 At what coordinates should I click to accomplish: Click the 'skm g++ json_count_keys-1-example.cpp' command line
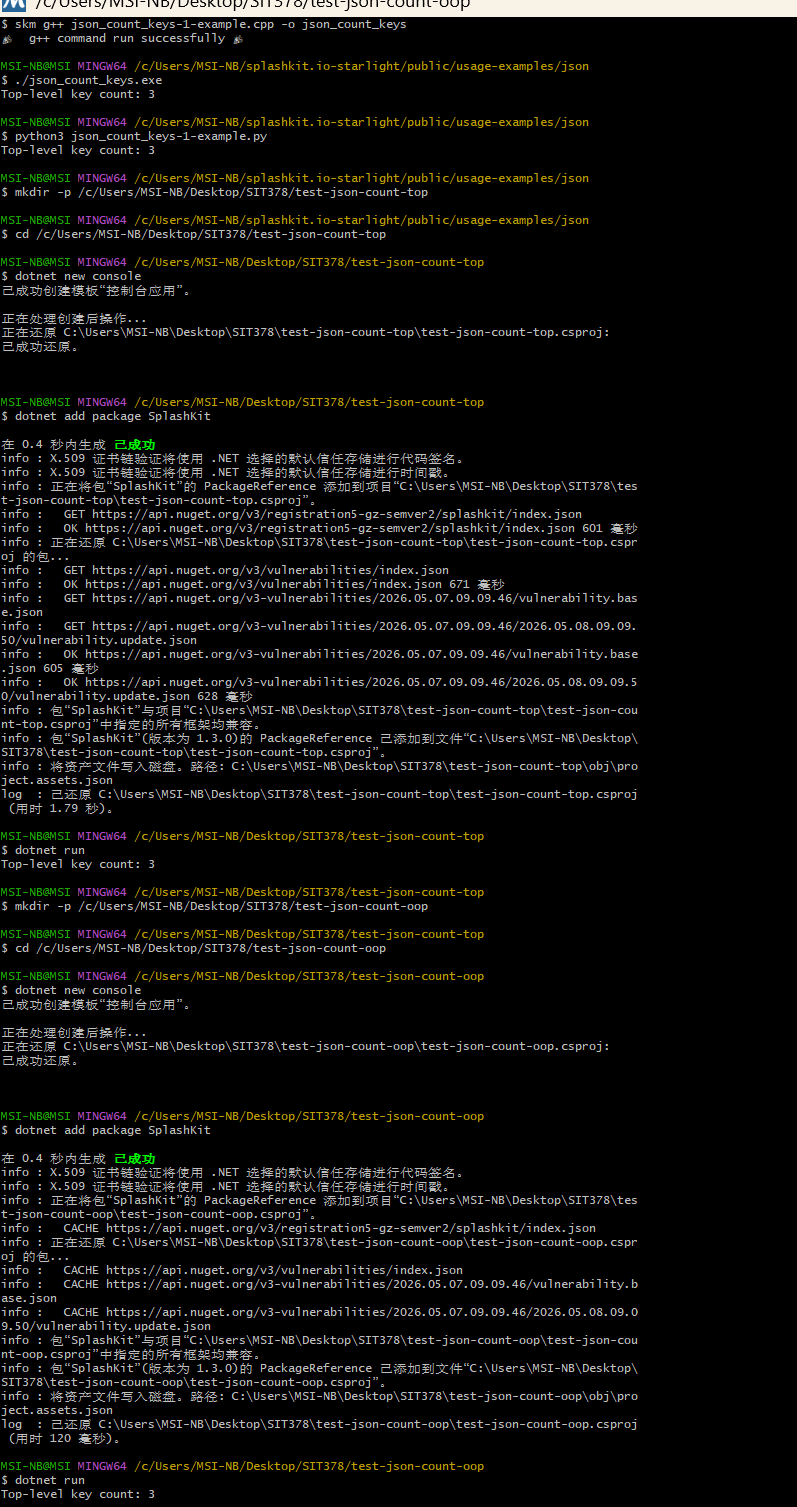(204, 24)
